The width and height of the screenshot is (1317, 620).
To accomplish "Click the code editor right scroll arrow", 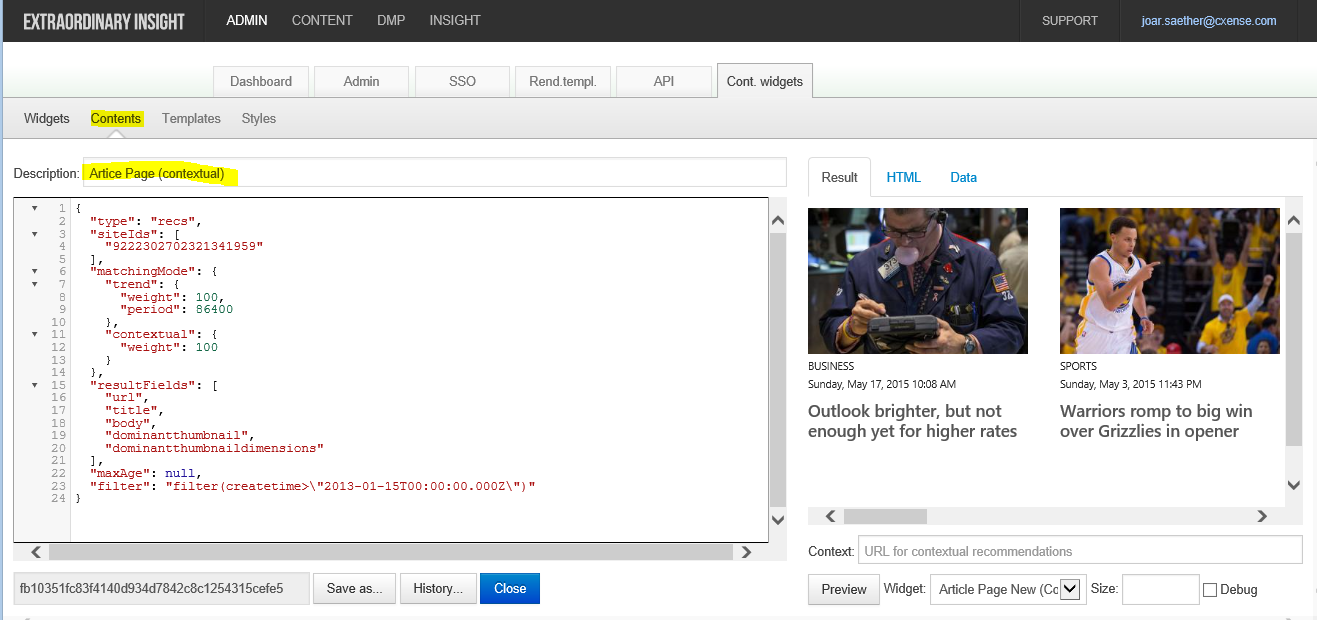I will click(x=745, y=552).
